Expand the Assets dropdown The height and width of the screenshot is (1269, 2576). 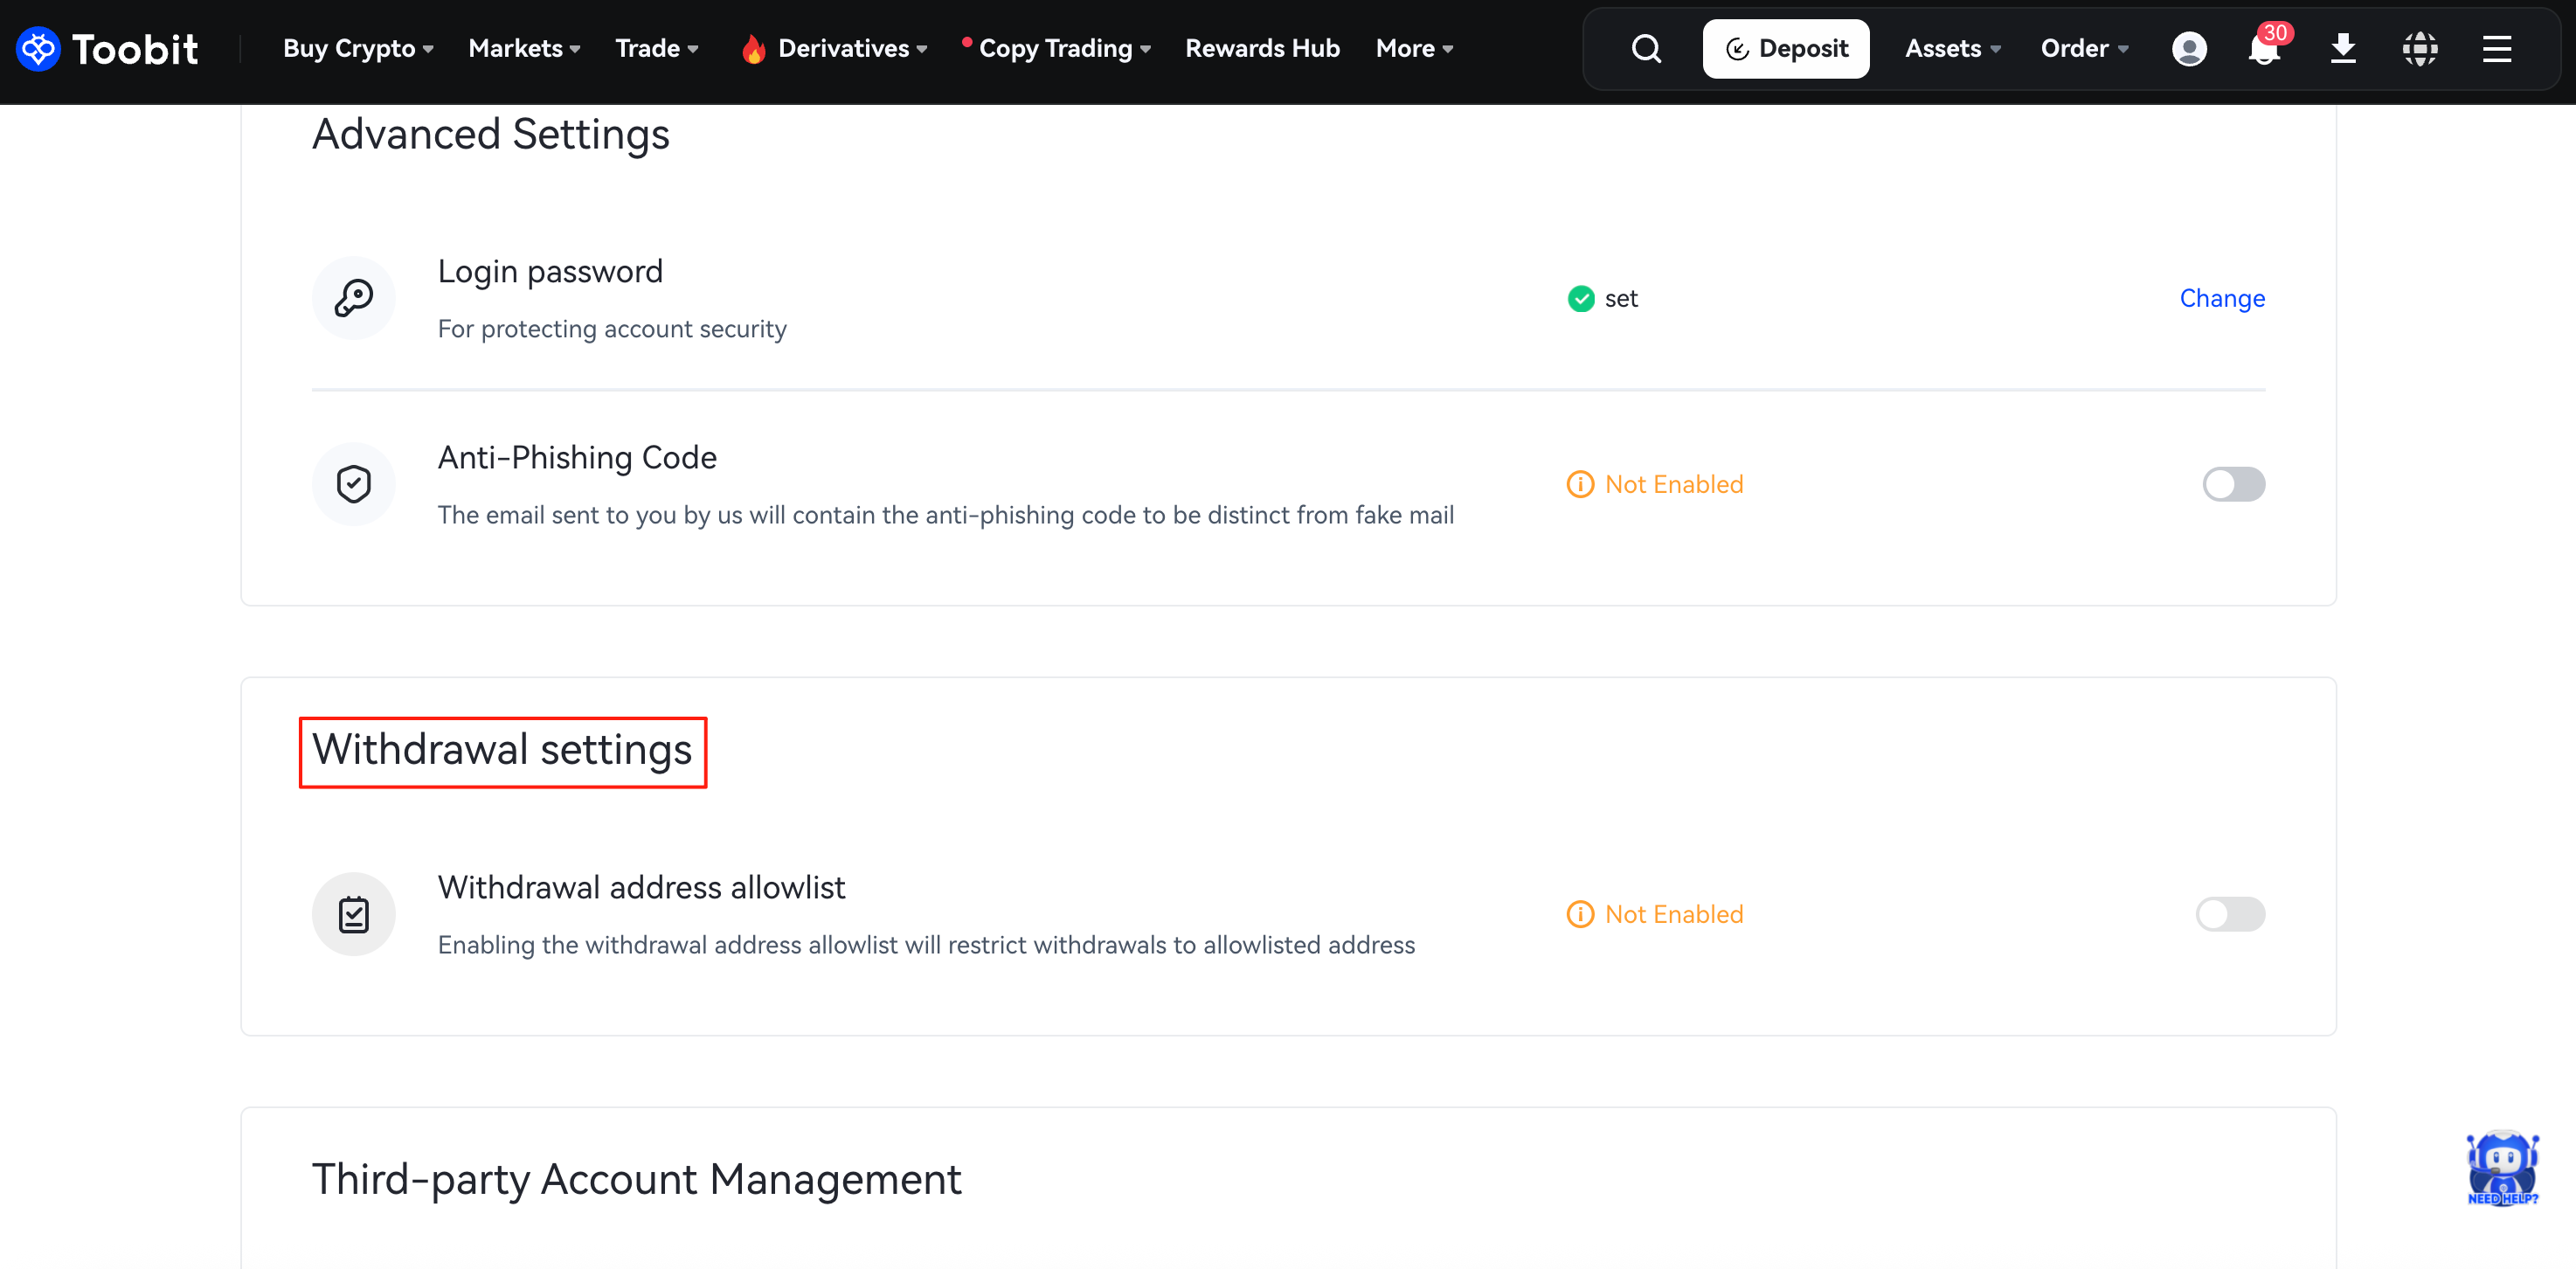point(1951,48)
